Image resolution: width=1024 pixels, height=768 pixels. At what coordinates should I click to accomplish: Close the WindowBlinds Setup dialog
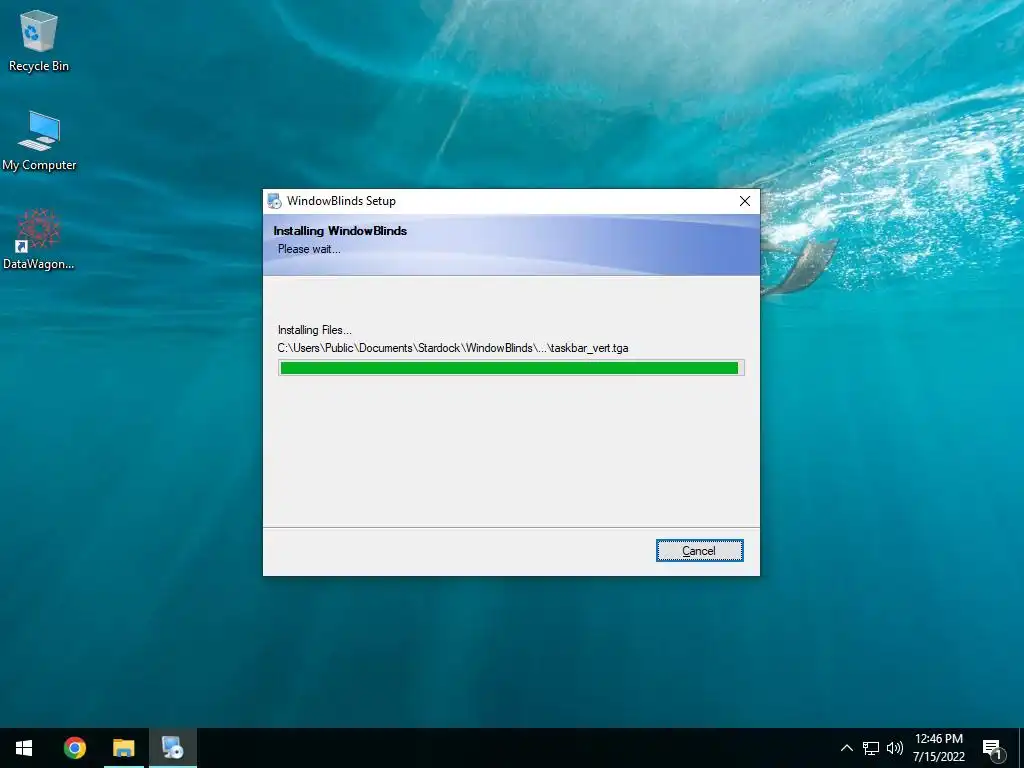coord(744,201)
